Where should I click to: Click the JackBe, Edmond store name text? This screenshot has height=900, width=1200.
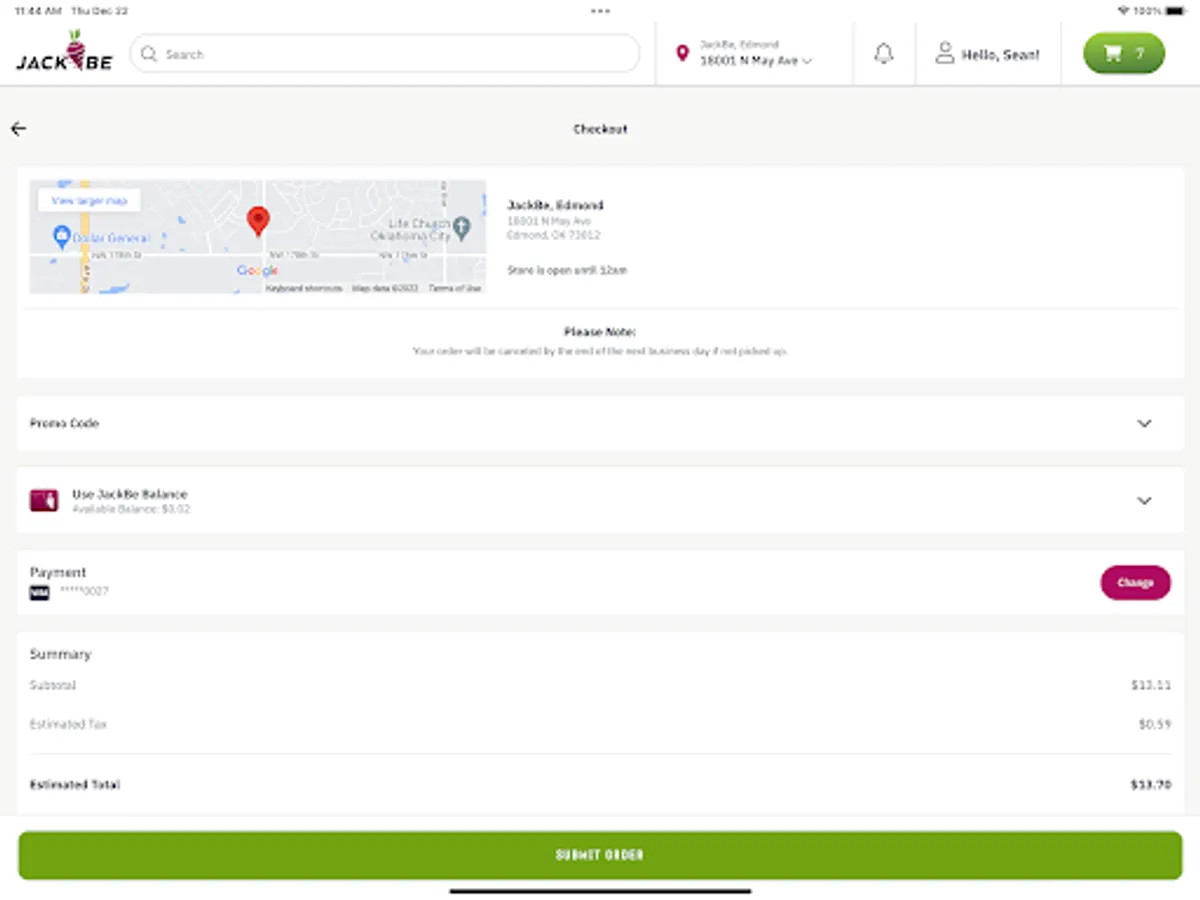pos(555,205)
